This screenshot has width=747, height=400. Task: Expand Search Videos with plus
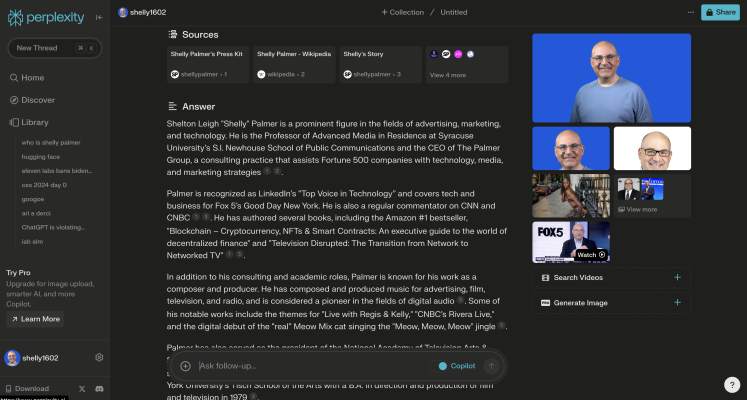(x=677, y=277)
